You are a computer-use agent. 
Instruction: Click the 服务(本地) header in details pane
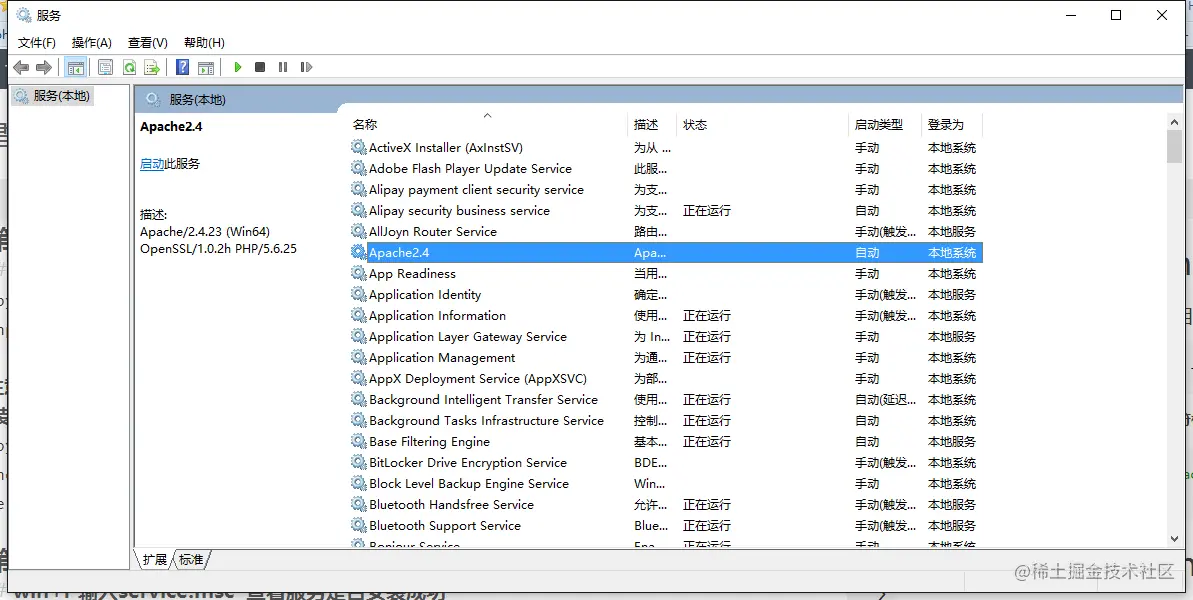click(197, 100)
